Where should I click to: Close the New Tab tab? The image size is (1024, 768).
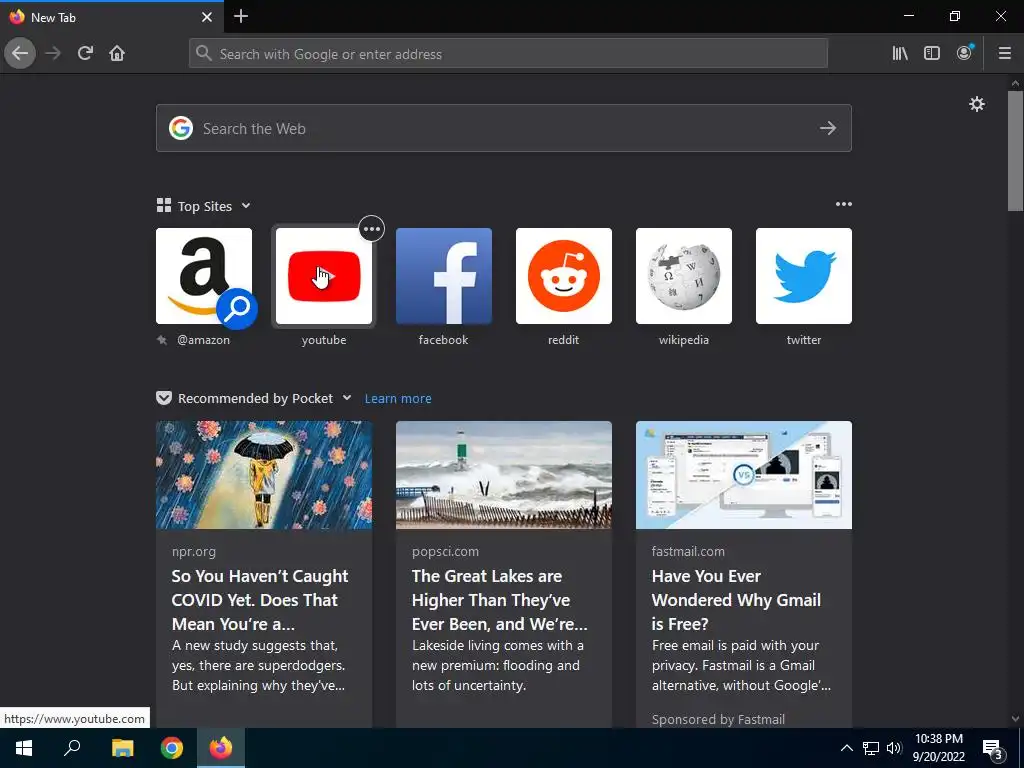206,18
